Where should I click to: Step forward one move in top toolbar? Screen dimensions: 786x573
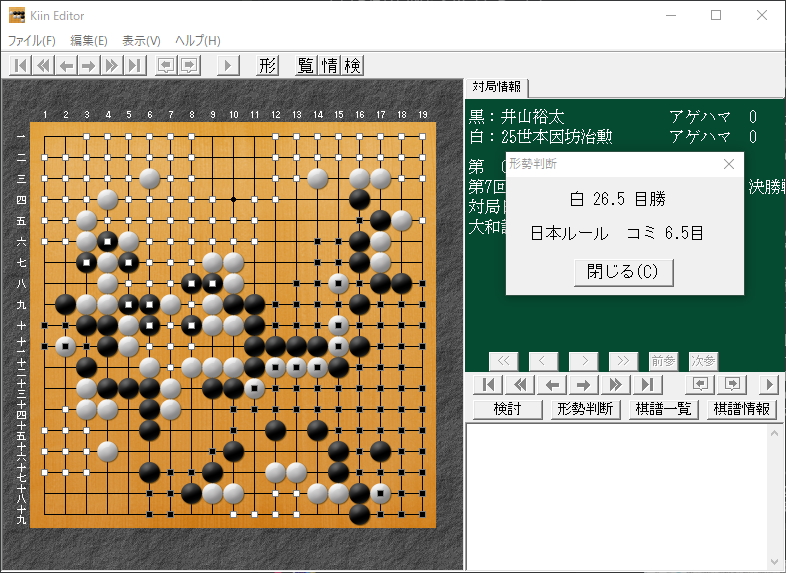89,65
